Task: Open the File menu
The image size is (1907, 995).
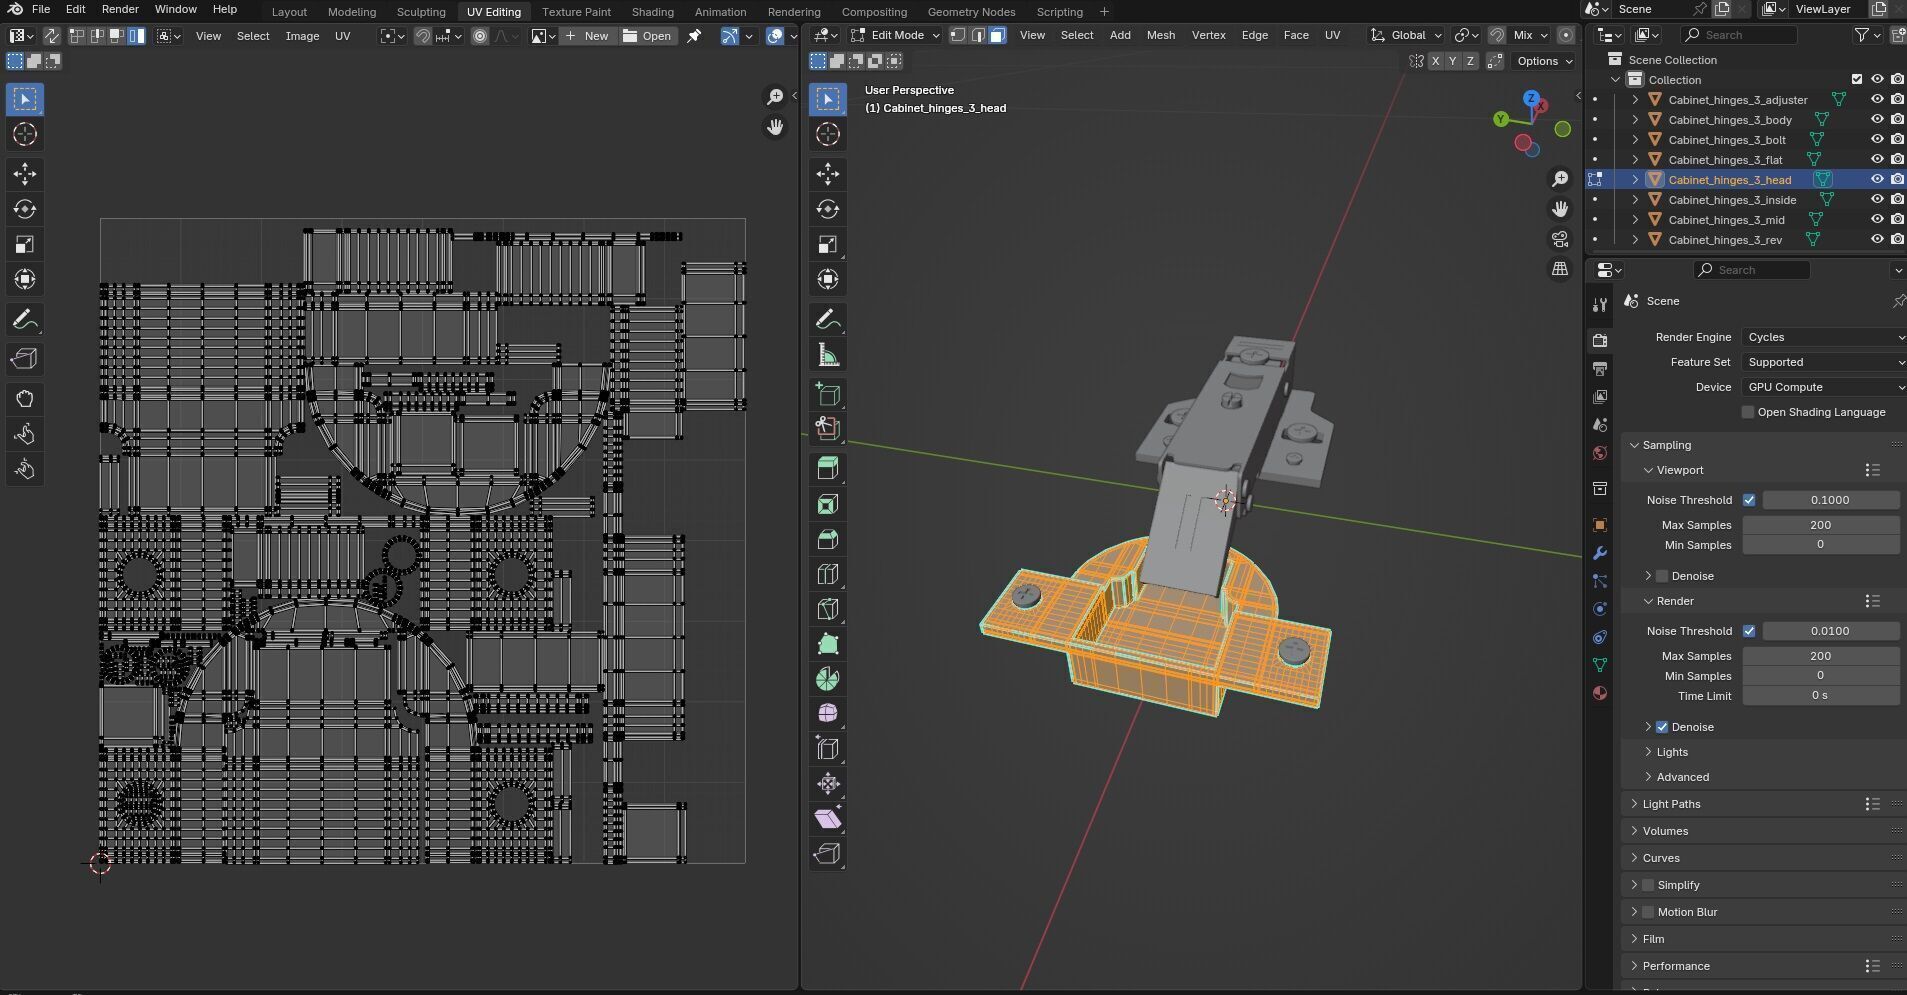Action: coord(41,9)
